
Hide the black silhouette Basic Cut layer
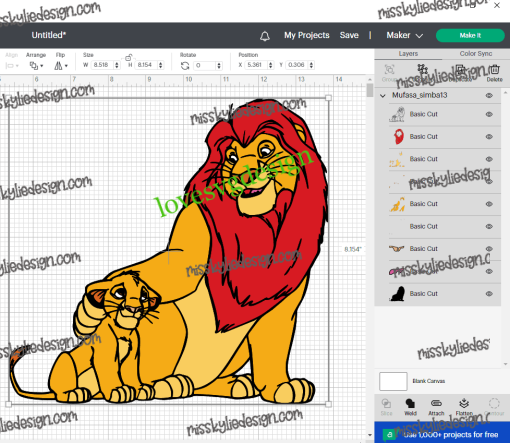coord(489,294)
